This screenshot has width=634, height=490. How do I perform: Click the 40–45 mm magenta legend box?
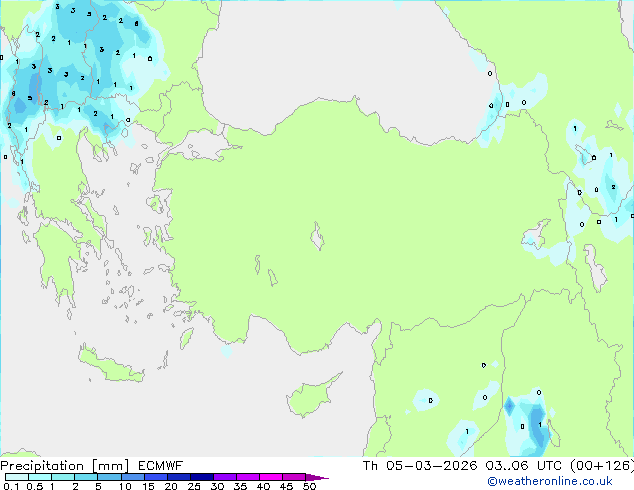point(271,477)
